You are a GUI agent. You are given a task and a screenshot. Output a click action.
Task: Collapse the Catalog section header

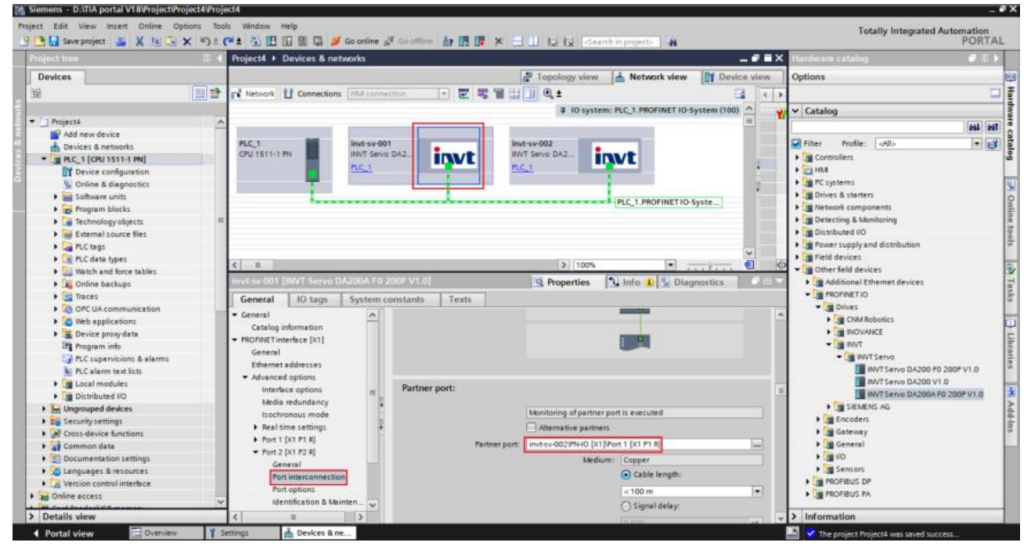pyautogui.click(x=796, y=111)
